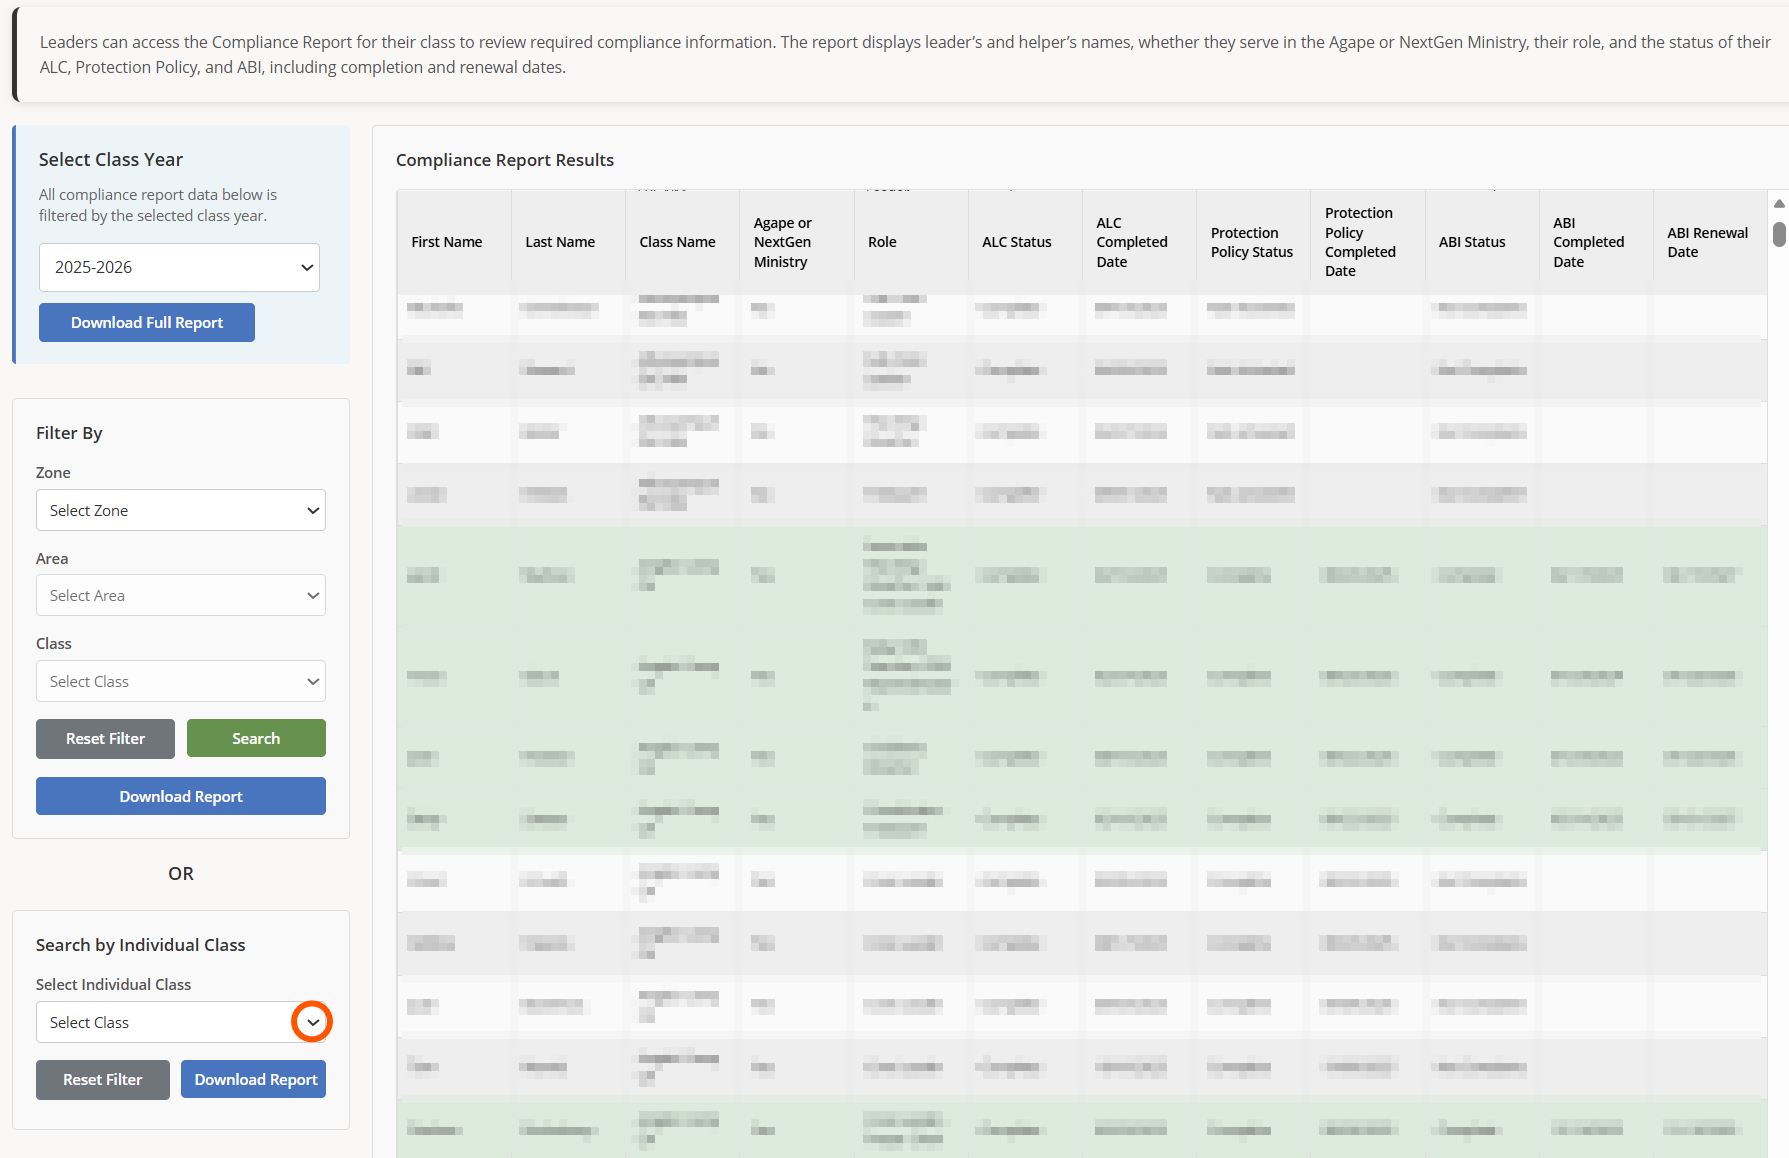
Task: Click the ALC Status column header
Action: (x=1016, y=242)
